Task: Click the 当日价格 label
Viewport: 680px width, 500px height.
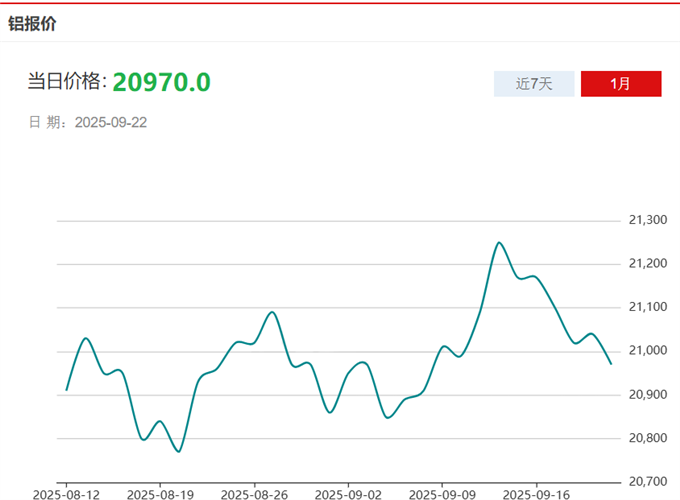Action: pos(66,82)
